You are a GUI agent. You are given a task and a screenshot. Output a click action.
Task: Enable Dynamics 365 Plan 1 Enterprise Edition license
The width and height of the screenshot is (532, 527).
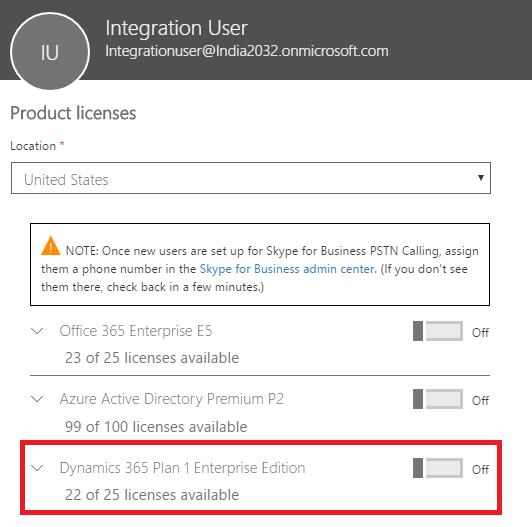tap(438, 468)
